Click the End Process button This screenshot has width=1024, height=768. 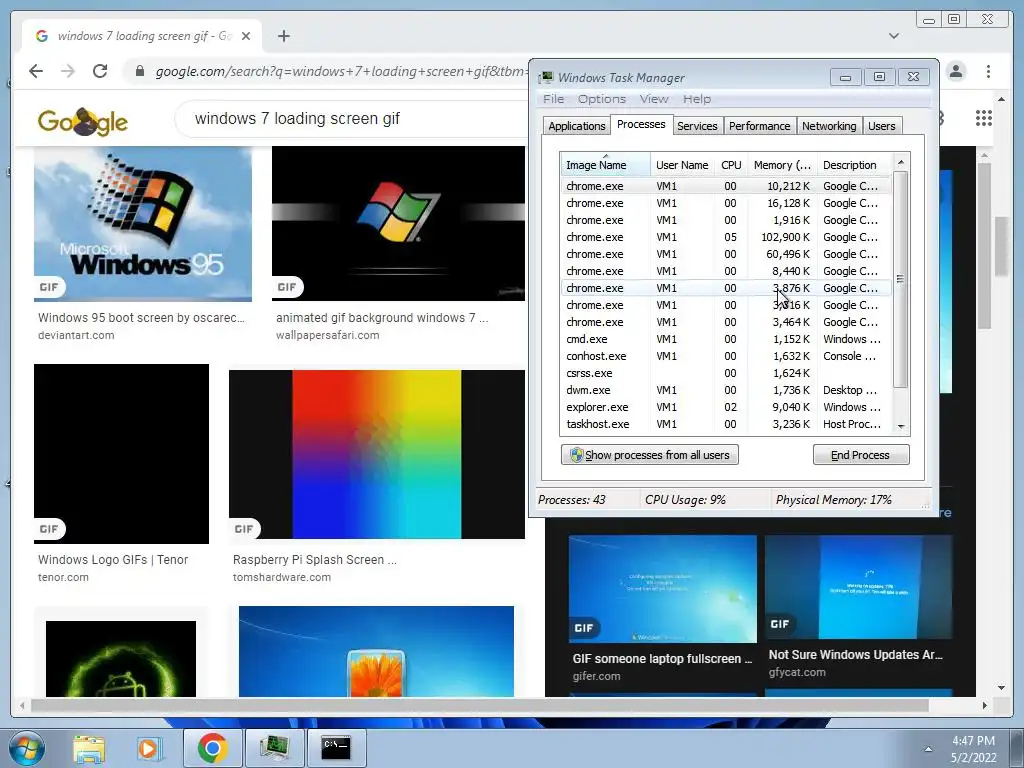pyautogui.click(x=861, y=455)
